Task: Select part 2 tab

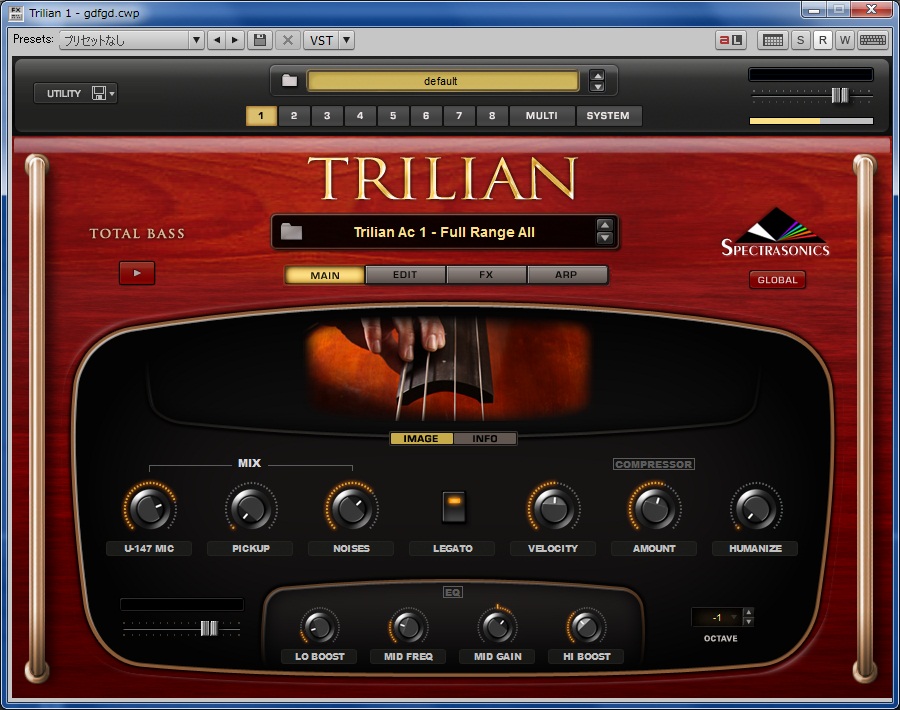Action: pyautogui.click(x=294, y=115)
